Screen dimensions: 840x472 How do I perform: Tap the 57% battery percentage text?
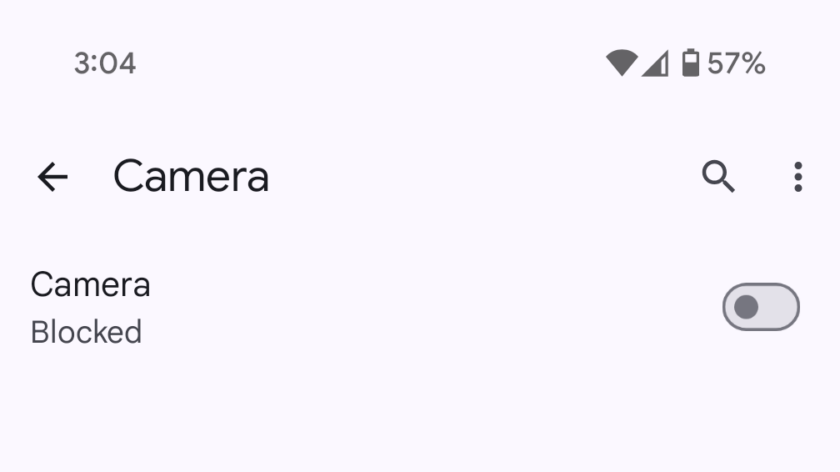[x=736, y=64]
